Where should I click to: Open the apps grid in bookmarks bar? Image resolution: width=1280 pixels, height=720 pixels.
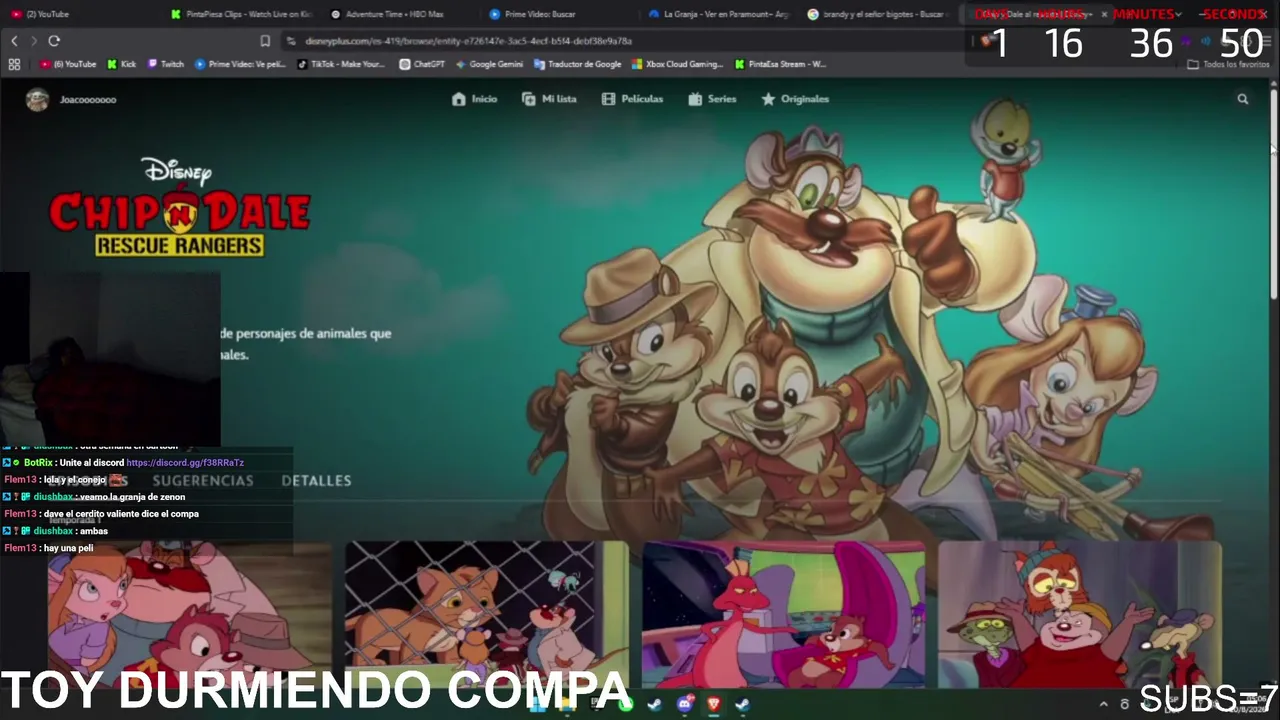14,64
